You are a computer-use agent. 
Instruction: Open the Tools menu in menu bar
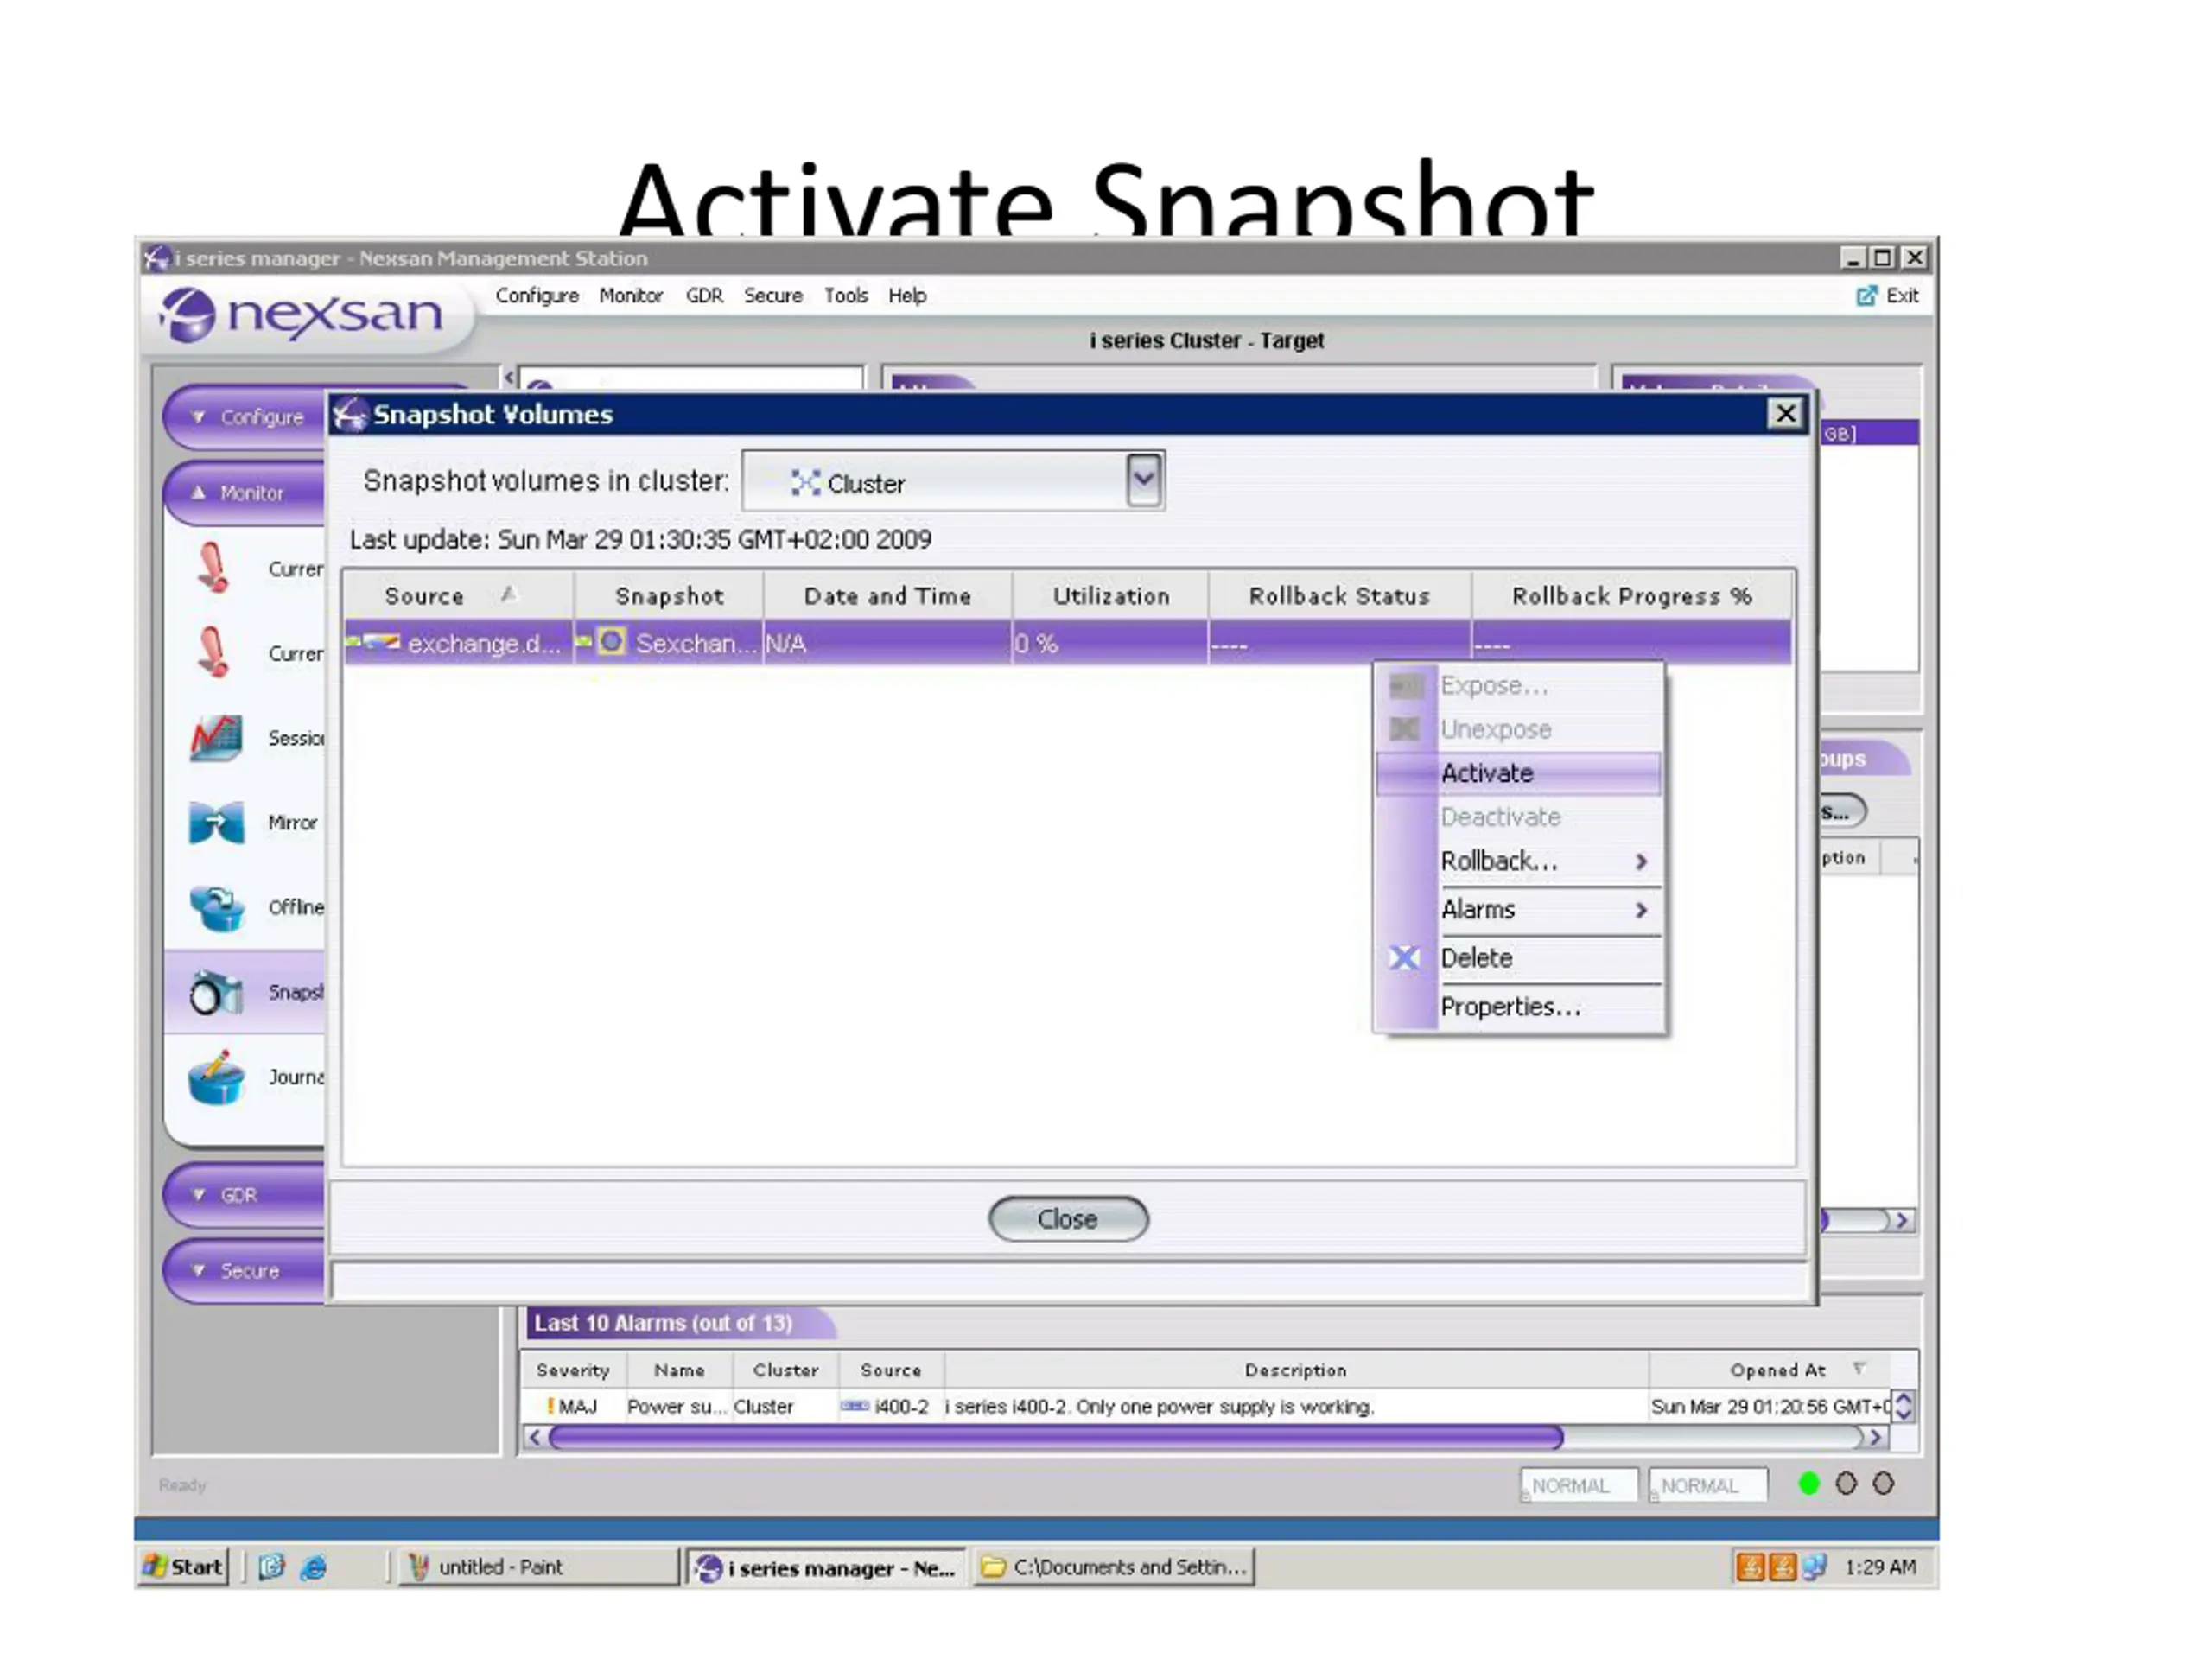click(x=846, y=296)
